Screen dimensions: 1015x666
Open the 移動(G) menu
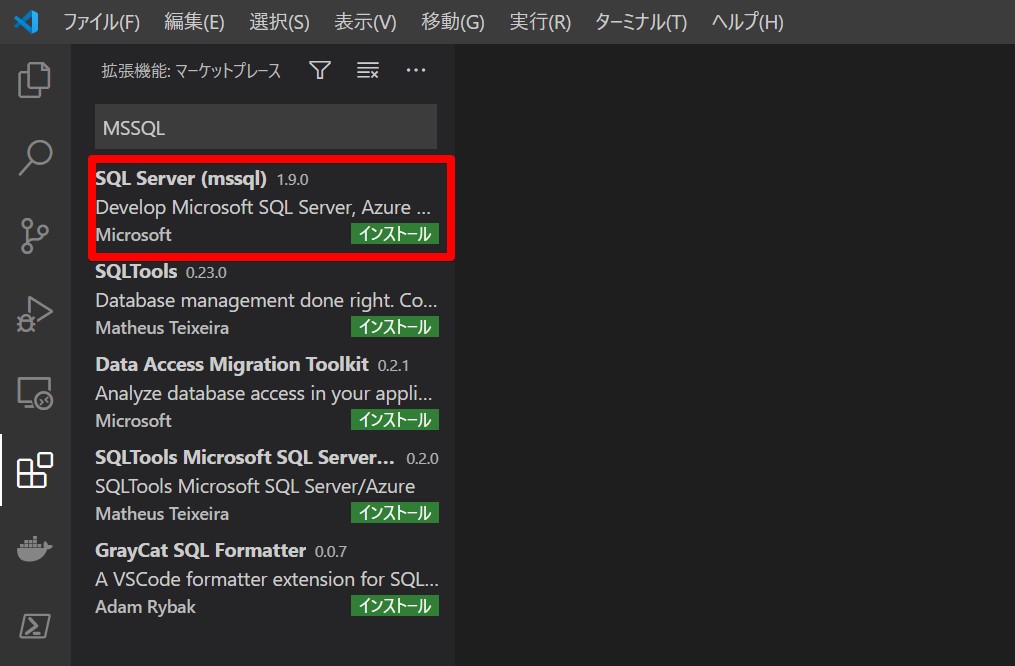[x=452, y=22]
